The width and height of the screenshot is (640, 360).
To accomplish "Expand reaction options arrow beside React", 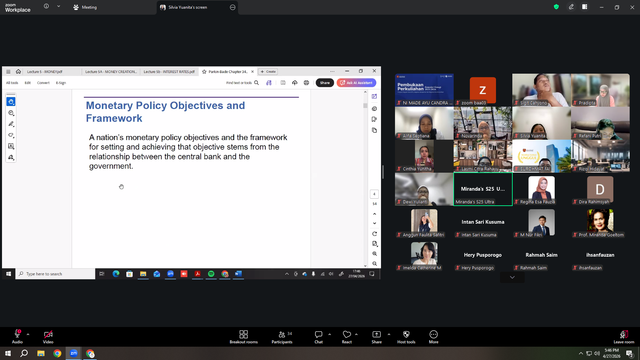I will (356, 334).
